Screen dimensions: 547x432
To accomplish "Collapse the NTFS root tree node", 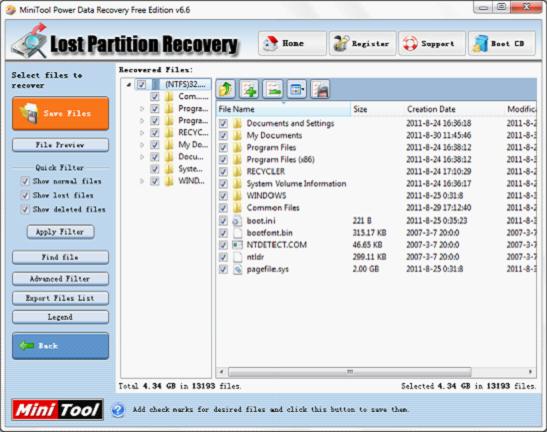I will tap(129, 84).
